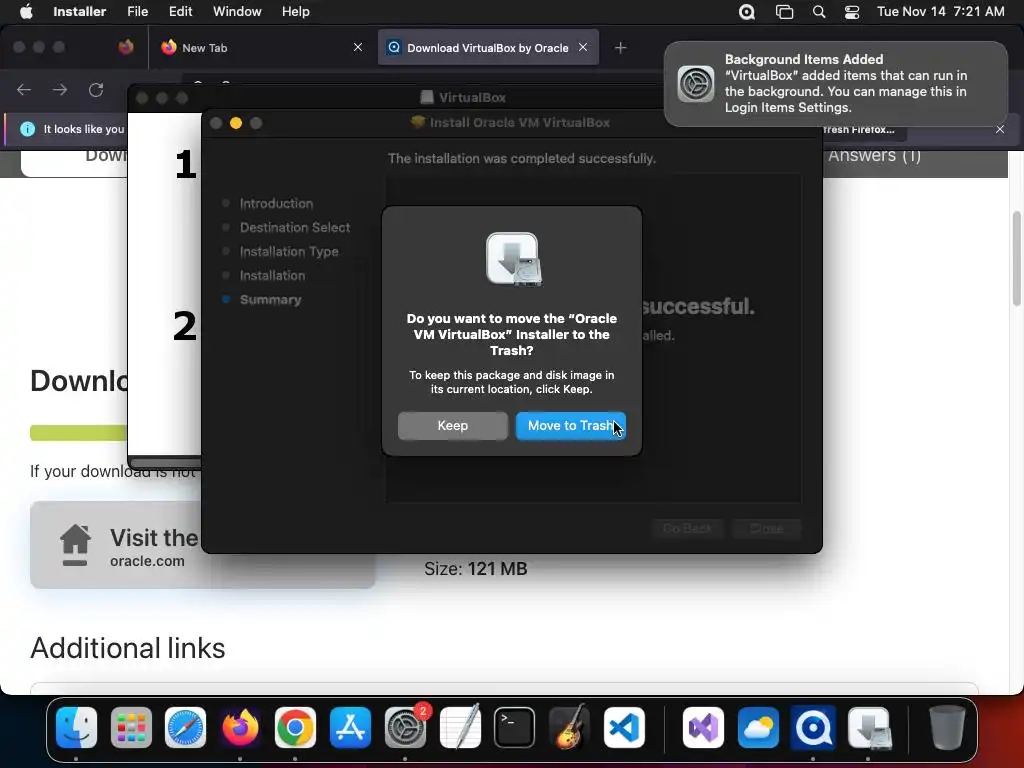This screenshot has height=768, width=1024.
Task: Click the Background Items Added notification
Action: click(836, 84)
